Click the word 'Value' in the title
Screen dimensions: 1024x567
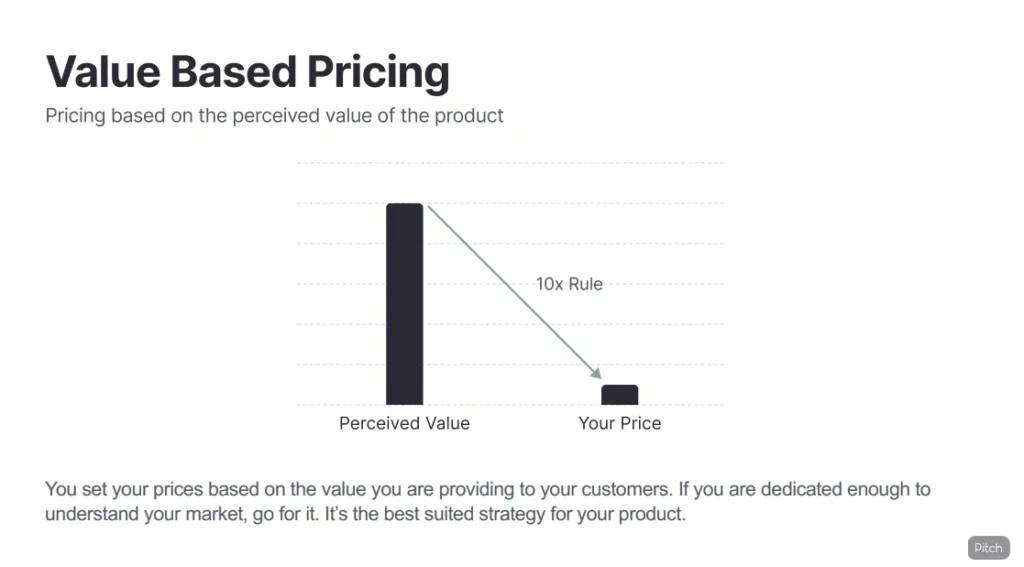pyautogui.click(x=102, y=72)
